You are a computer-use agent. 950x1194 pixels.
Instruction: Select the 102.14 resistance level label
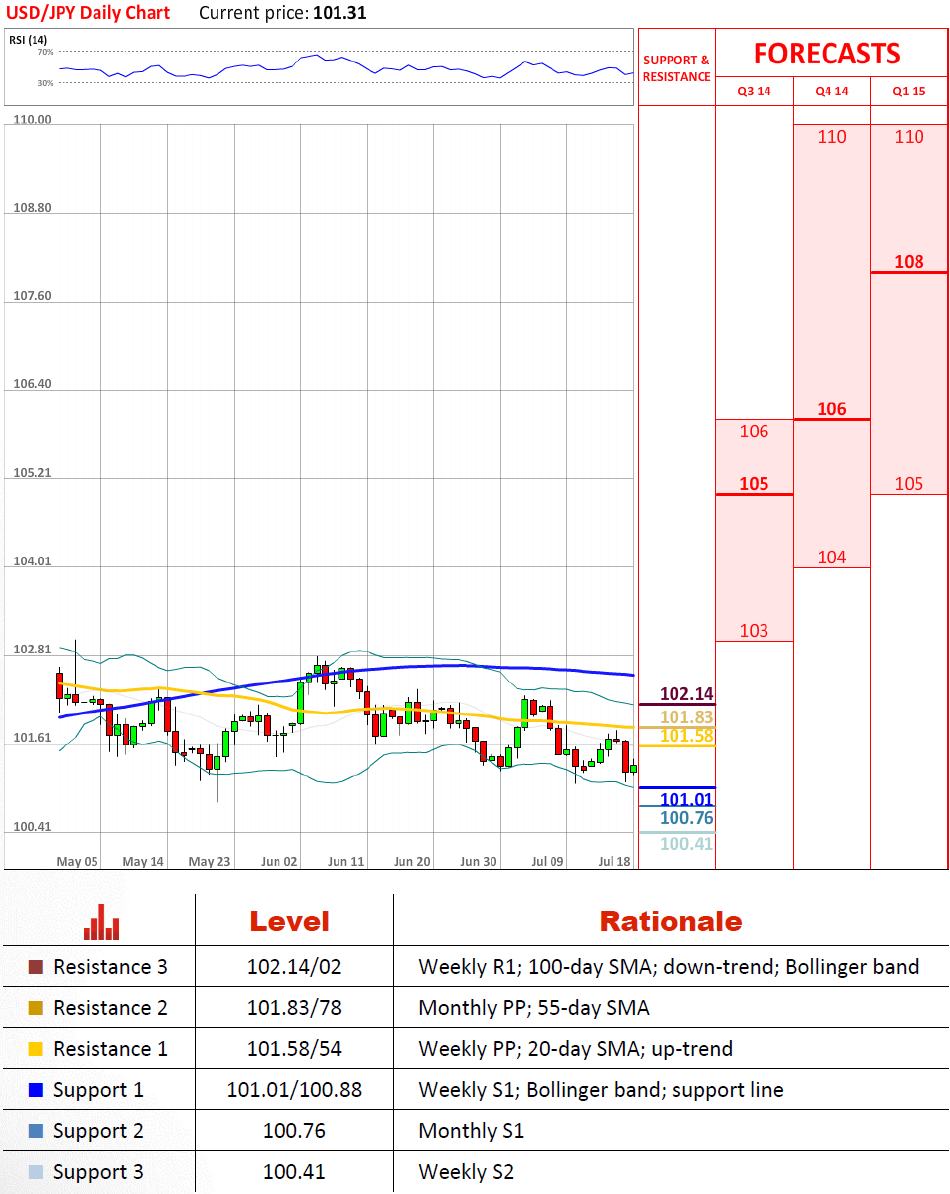pos(686,694)
